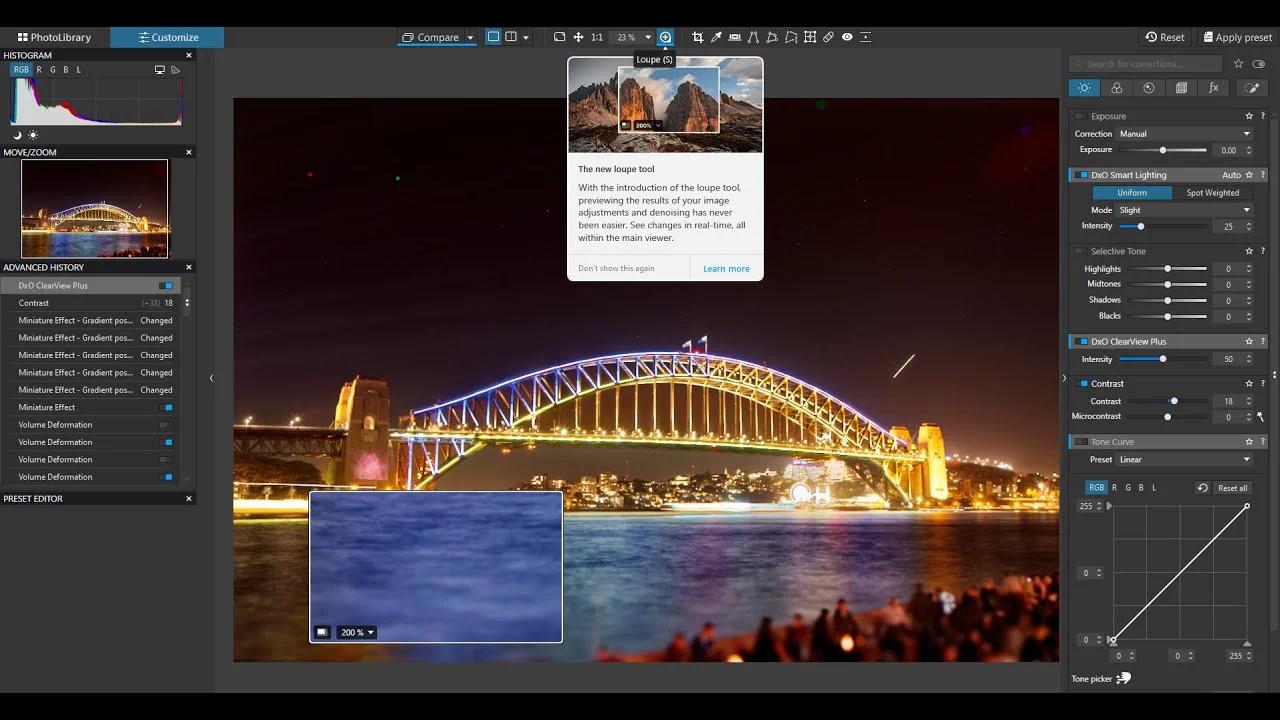Open the loupe 200% zoom dropdown
The image size is (1280, 720).
pyautogui.click(x=357, y=632)
